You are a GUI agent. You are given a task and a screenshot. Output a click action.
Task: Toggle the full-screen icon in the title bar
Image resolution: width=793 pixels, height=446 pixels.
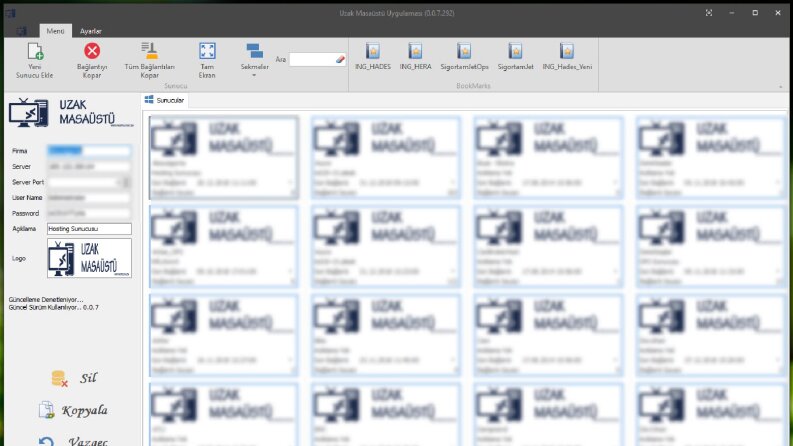(x=709, y=13)
